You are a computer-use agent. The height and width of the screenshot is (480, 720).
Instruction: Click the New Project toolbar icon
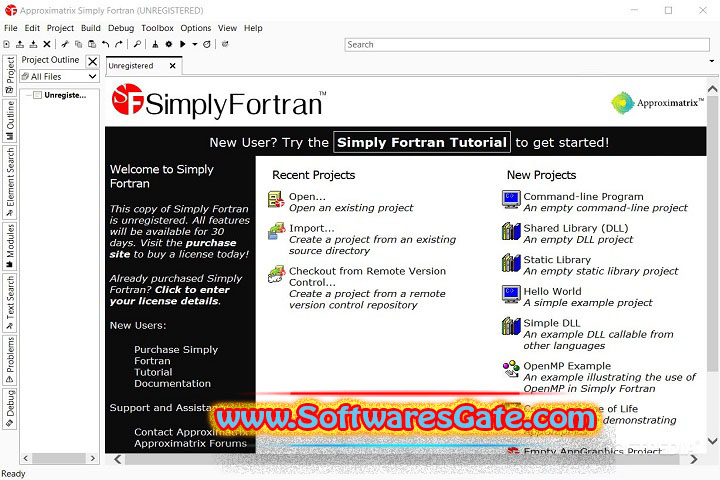6,44
